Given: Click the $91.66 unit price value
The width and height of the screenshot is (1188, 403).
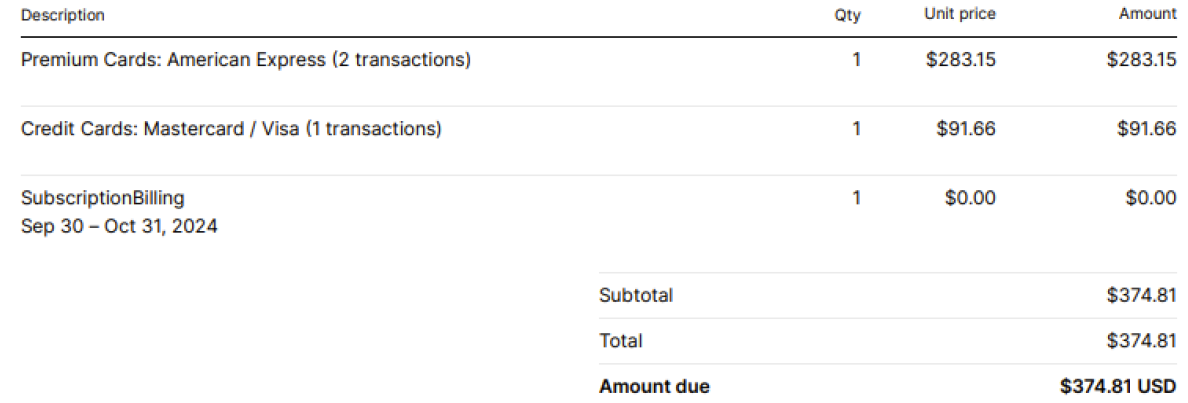Looking at the screenshot, I should tap(966, 129).
